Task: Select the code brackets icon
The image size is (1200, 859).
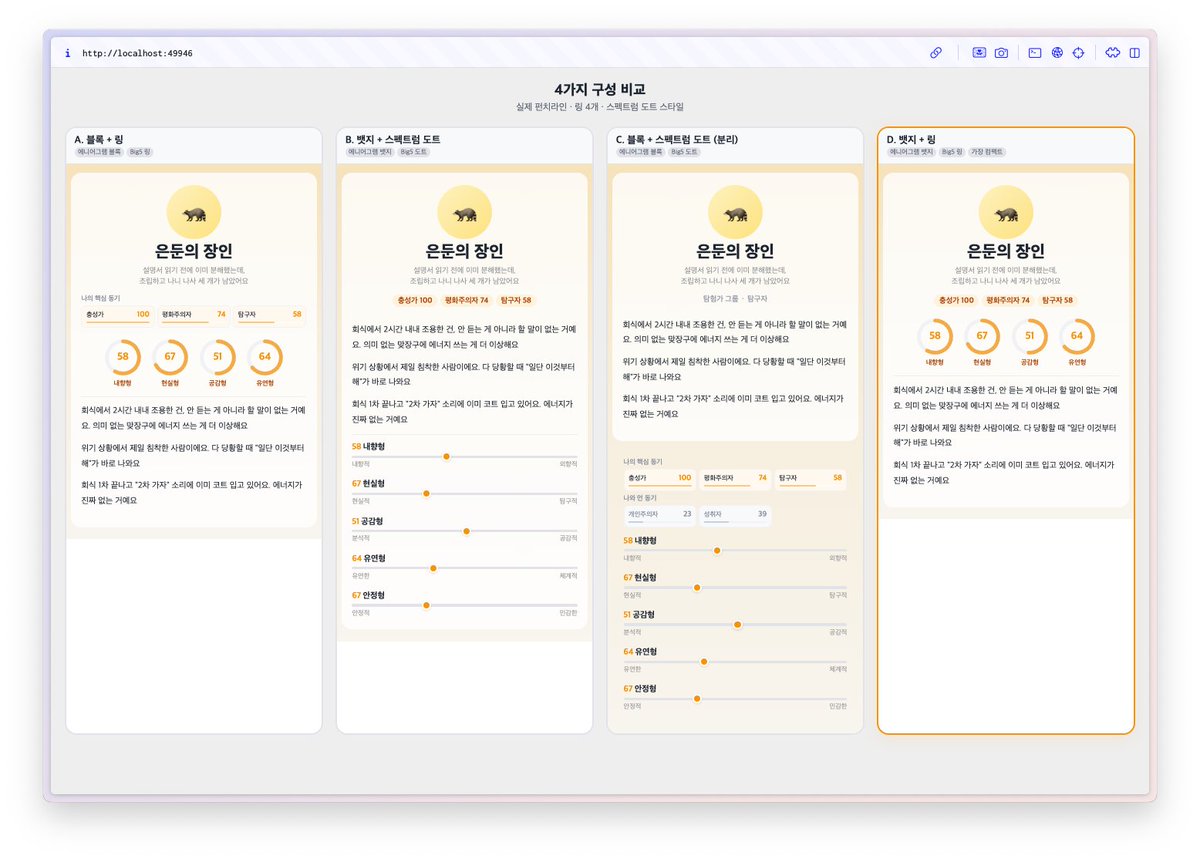Action: click(x=1113, y=52)
